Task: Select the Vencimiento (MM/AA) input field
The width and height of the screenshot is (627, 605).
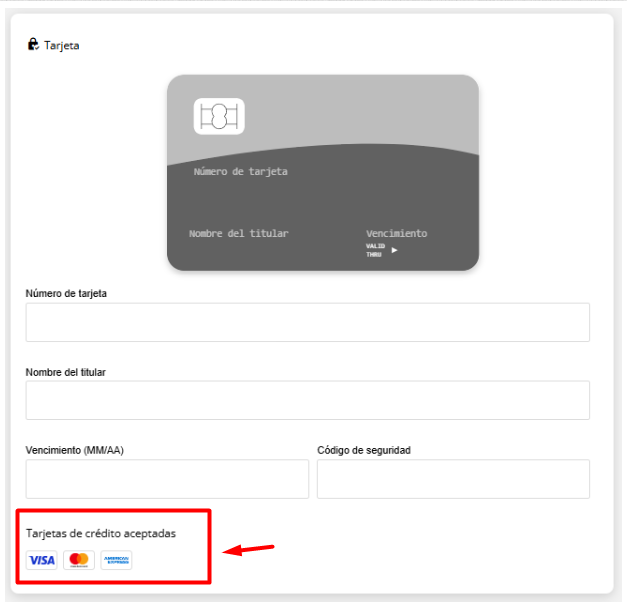Action: point(167,479)
